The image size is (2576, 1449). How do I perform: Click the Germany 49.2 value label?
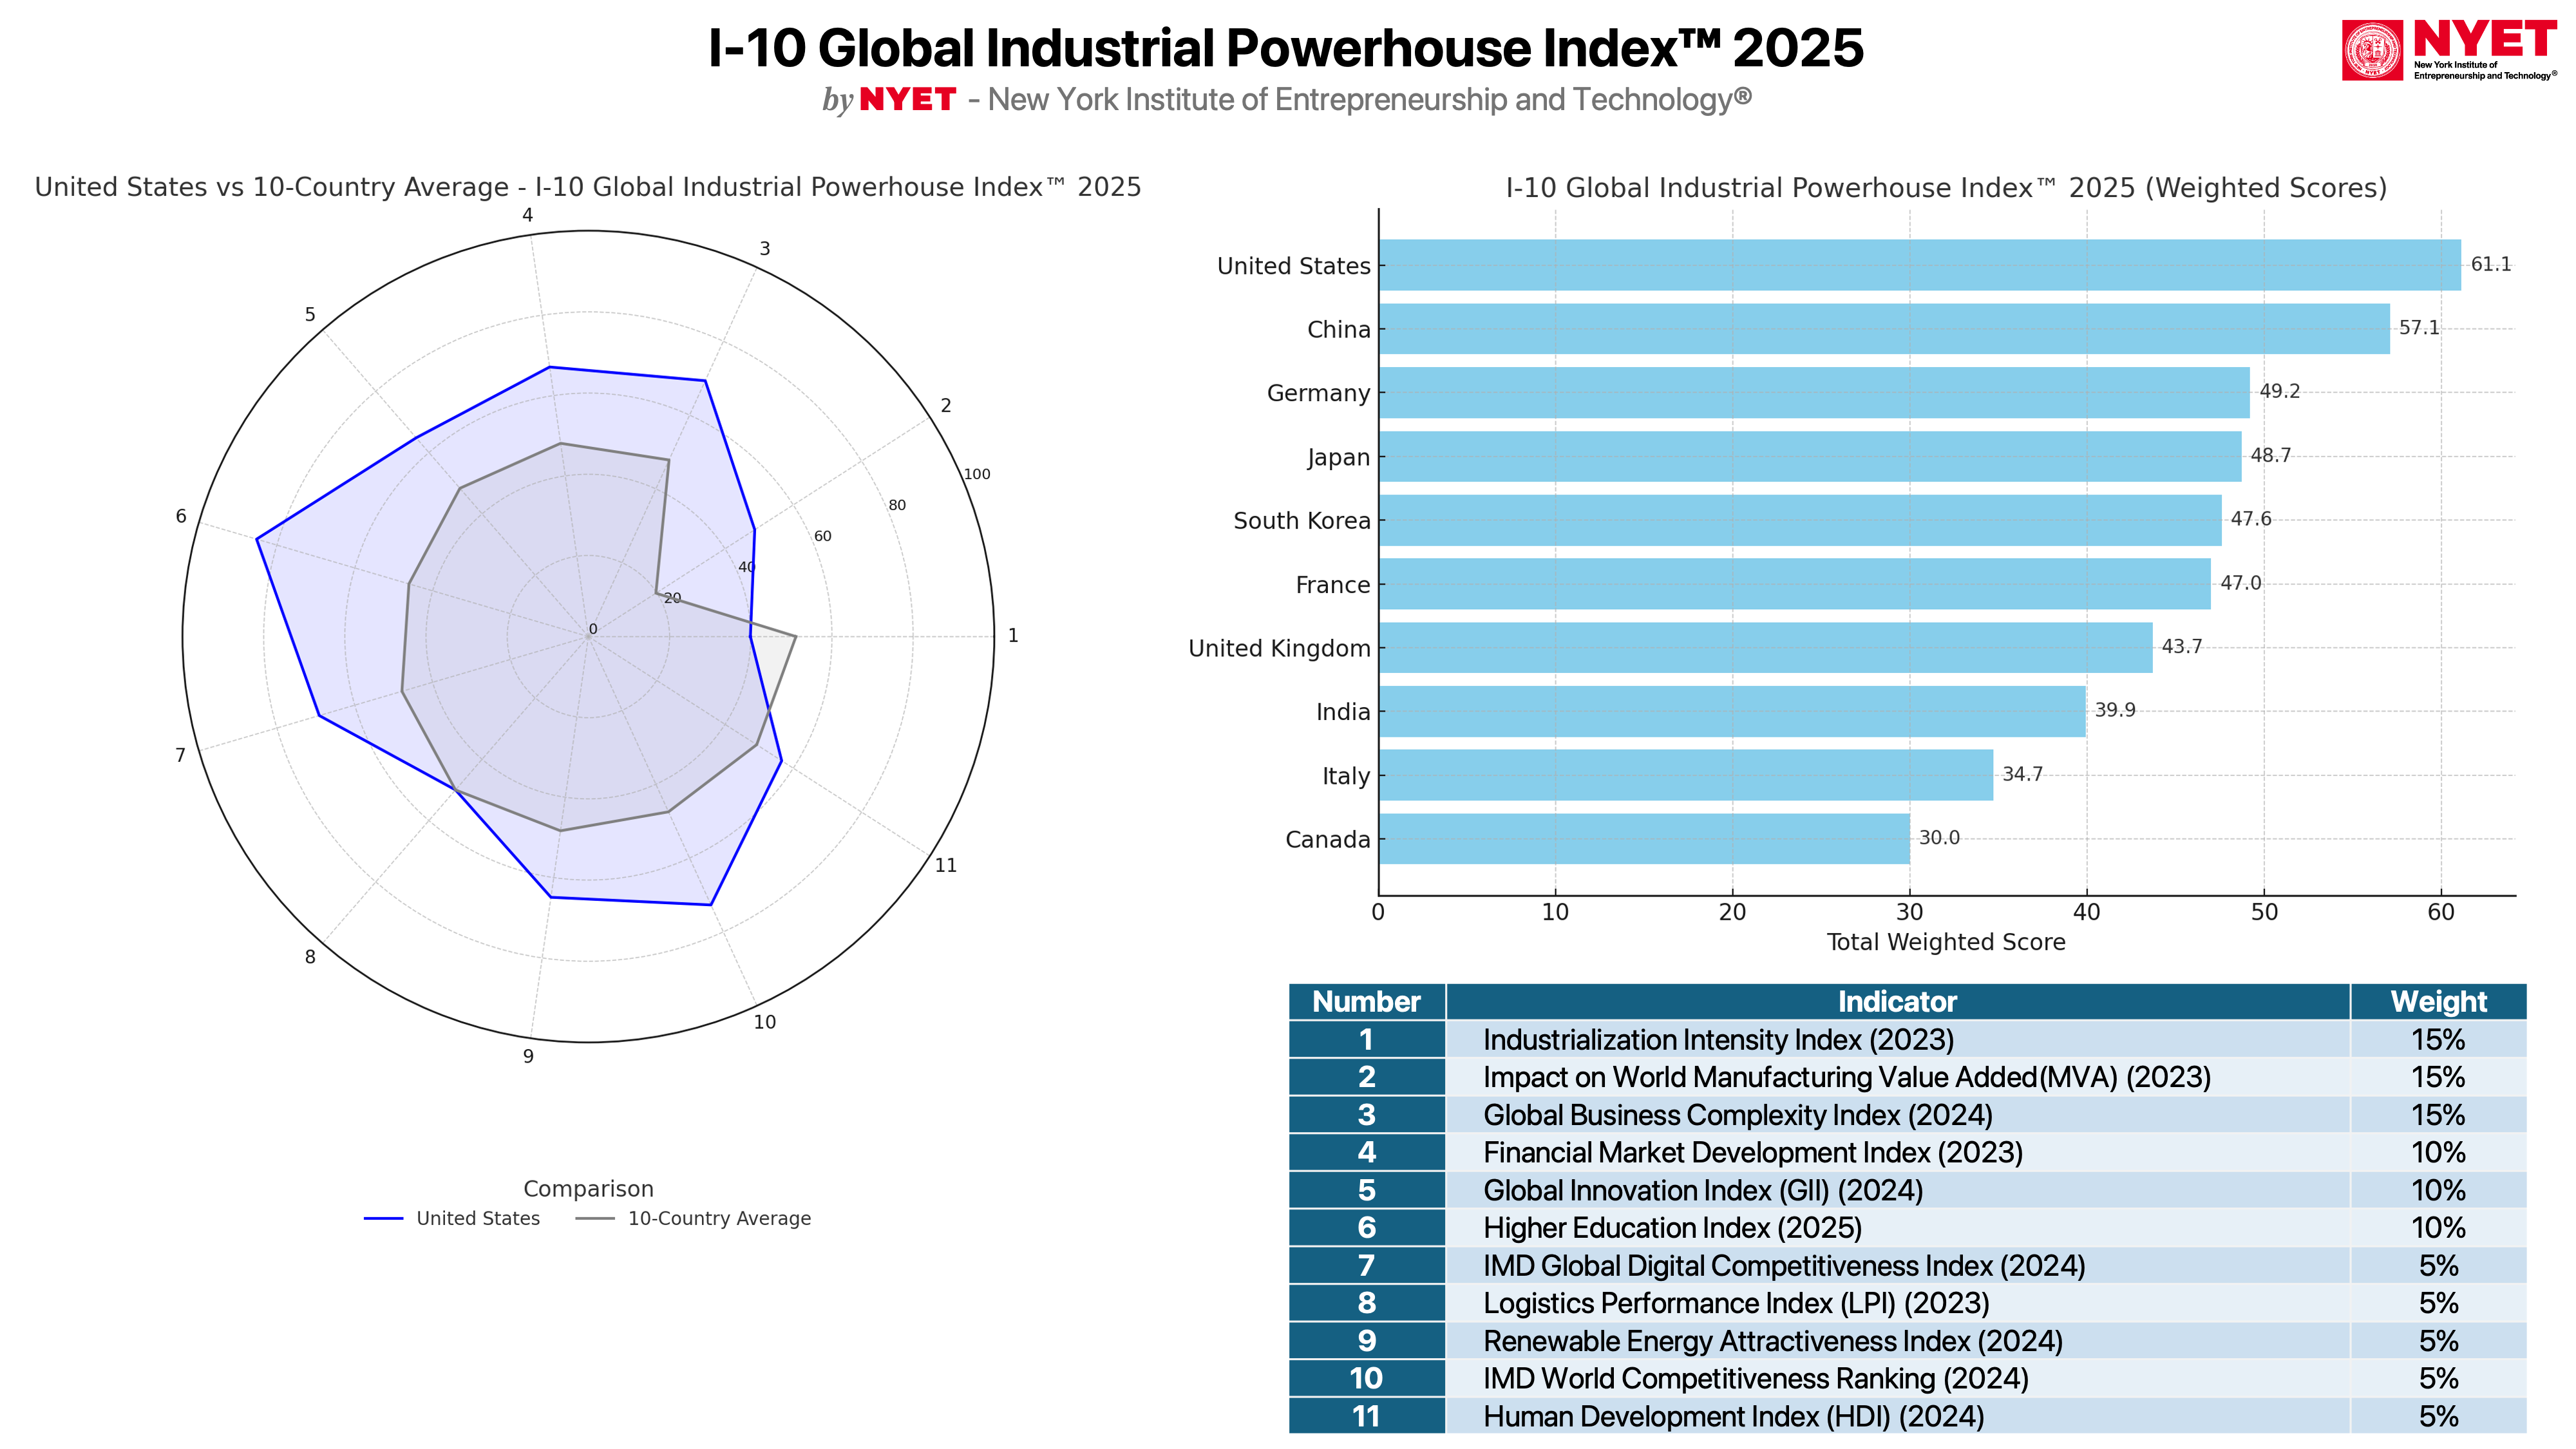point(2279,391)
